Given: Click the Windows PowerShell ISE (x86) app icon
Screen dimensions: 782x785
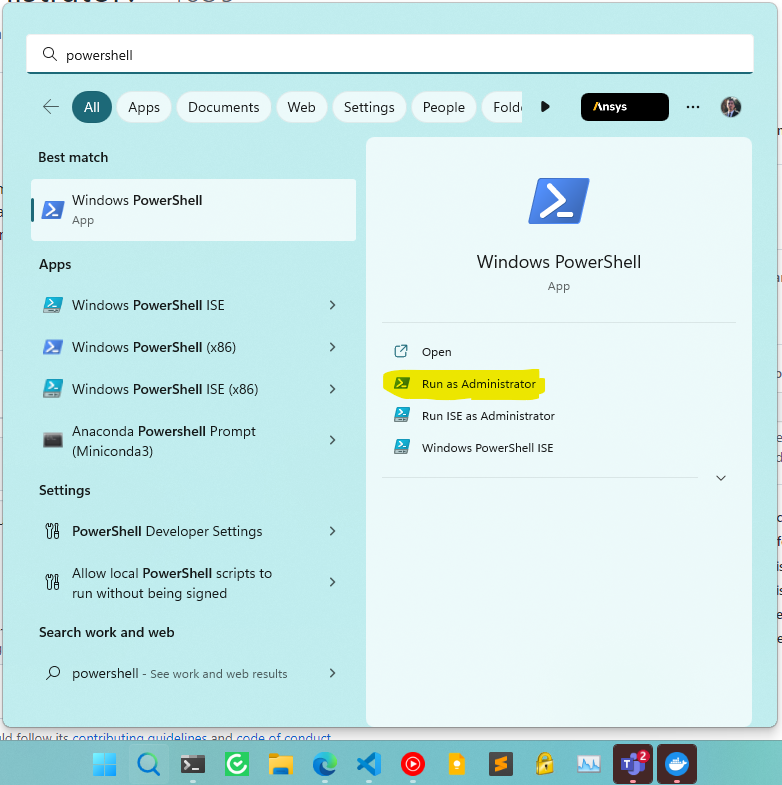Looking at the screenshot, I should (x=53, y=389).
